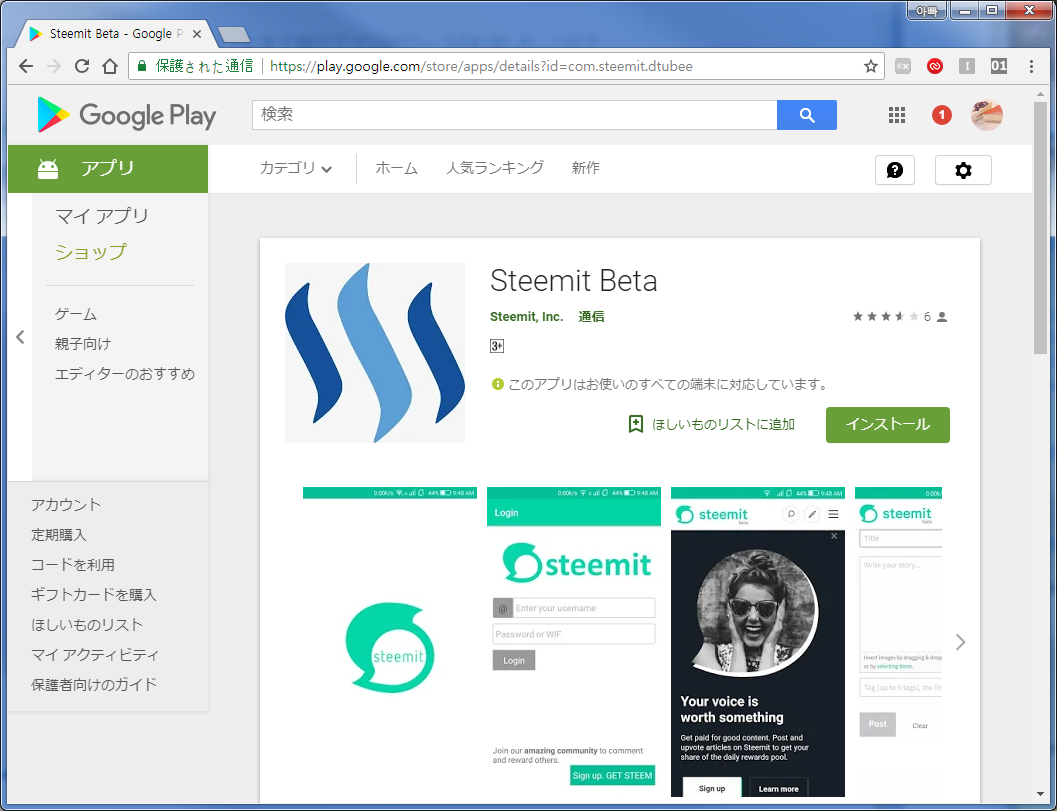Viewport: 1057px width, 811px height.
Task: Click the Steemit, Inc. developer link
Action: click(526, 317)
